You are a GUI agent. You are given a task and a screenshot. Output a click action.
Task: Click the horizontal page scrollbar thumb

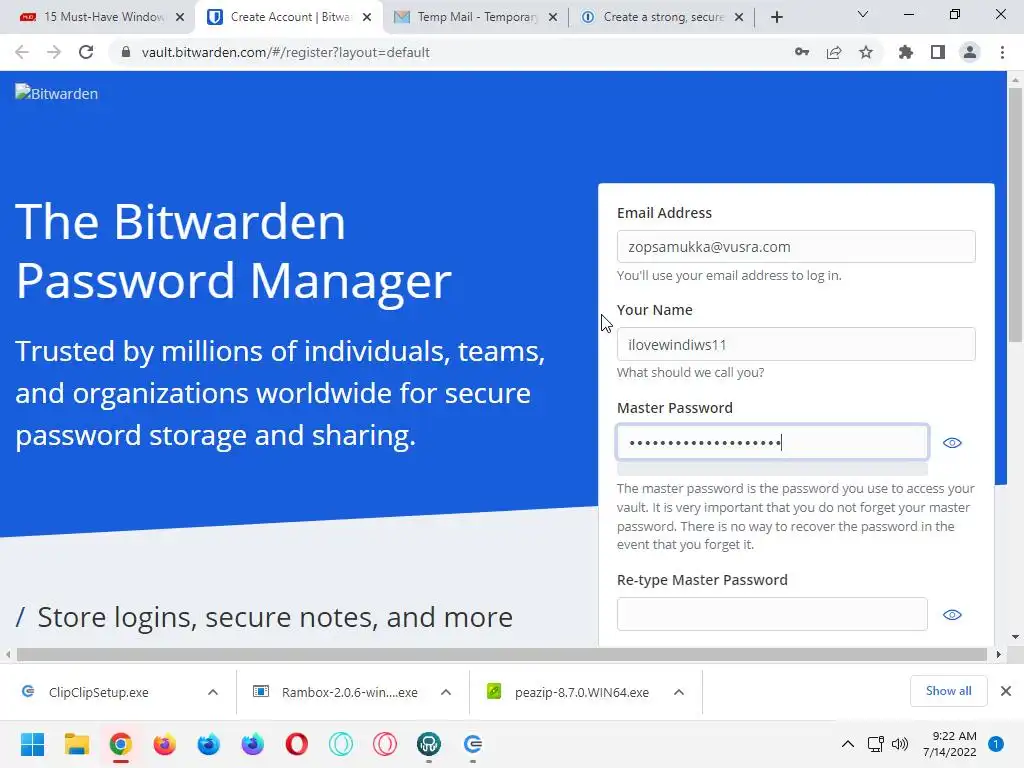click(x=502, y=654)
